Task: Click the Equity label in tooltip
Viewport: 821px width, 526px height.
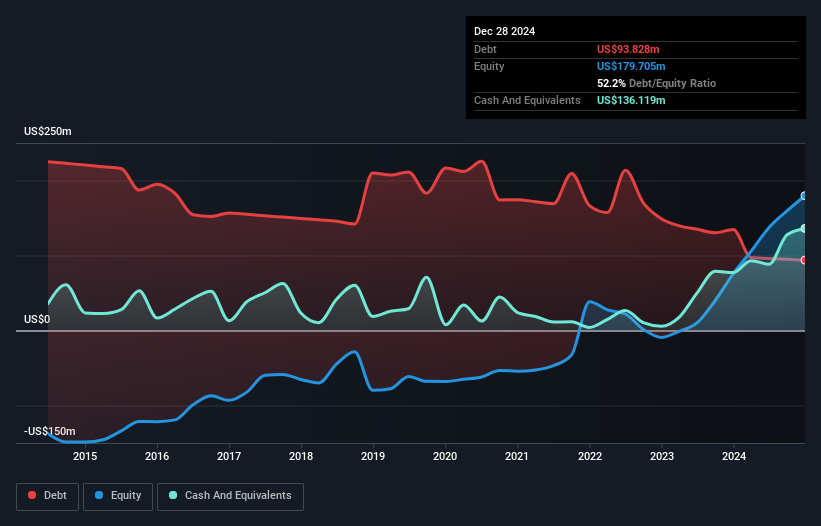Action: (x=489, y=66)
